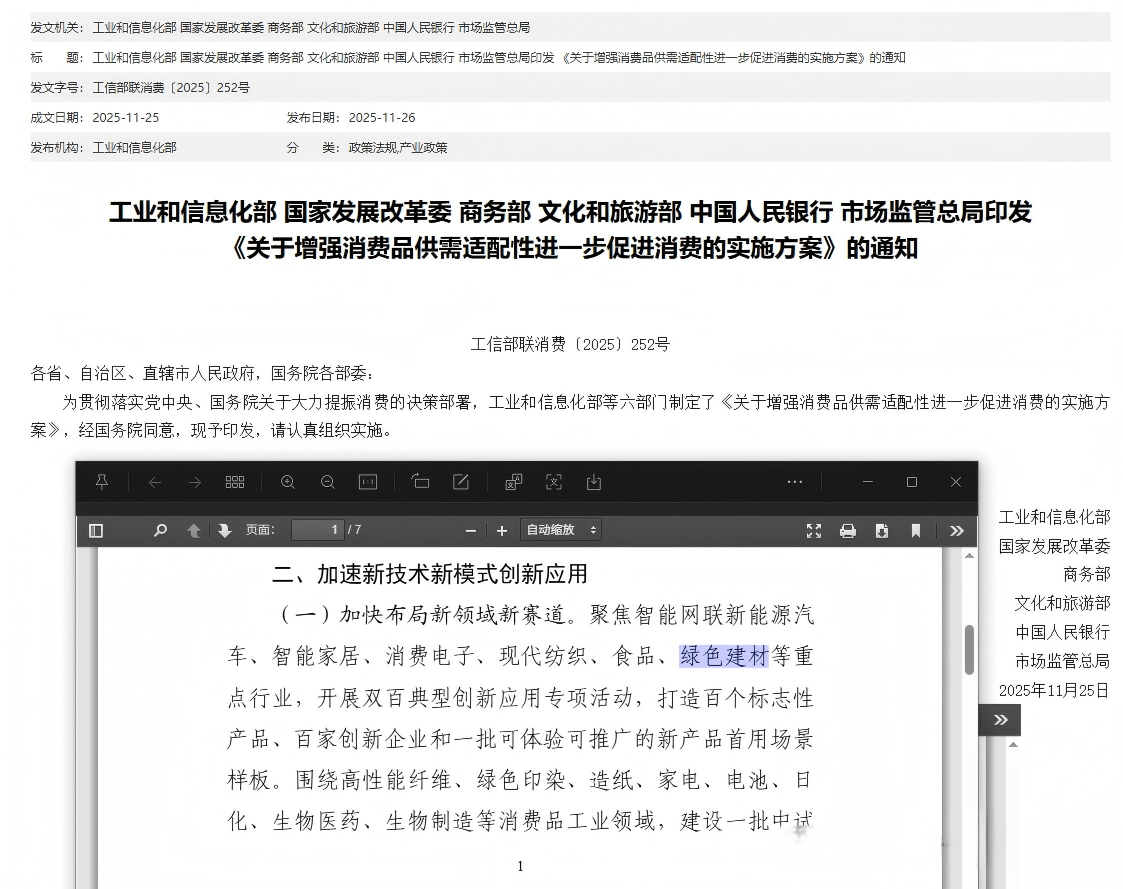Open the ellipsis overflow menu
This screenshot has height=889, width=1123.
(x=795, y=482)
